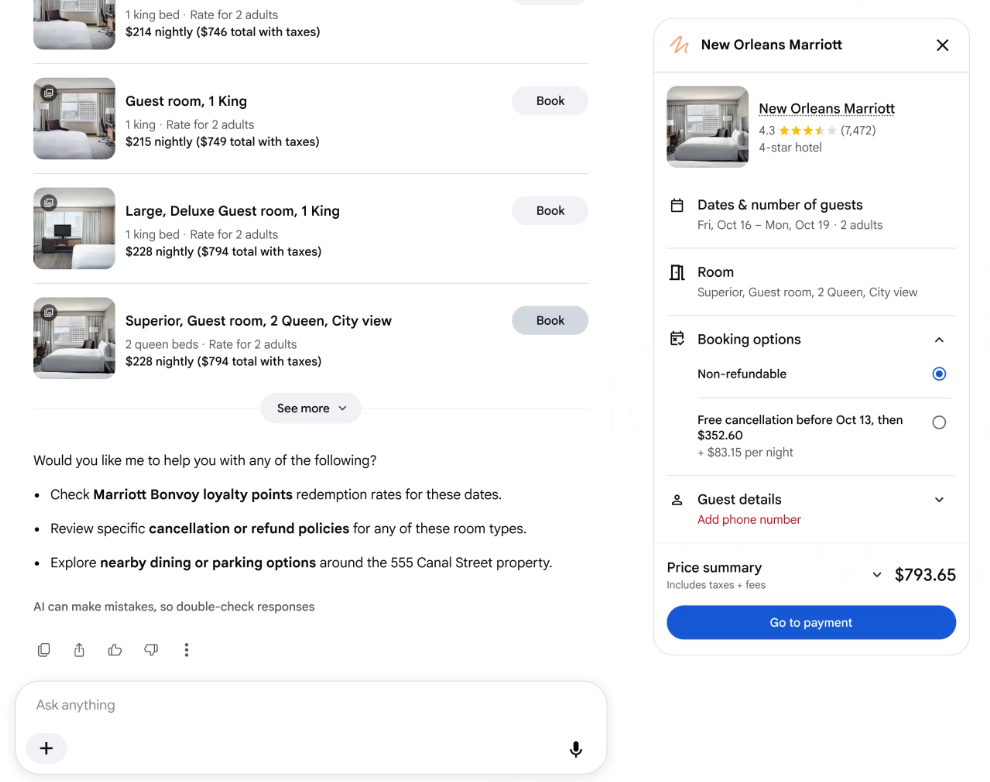Click the calendar icon beside Dates & number of guests

tap(677, 205)
